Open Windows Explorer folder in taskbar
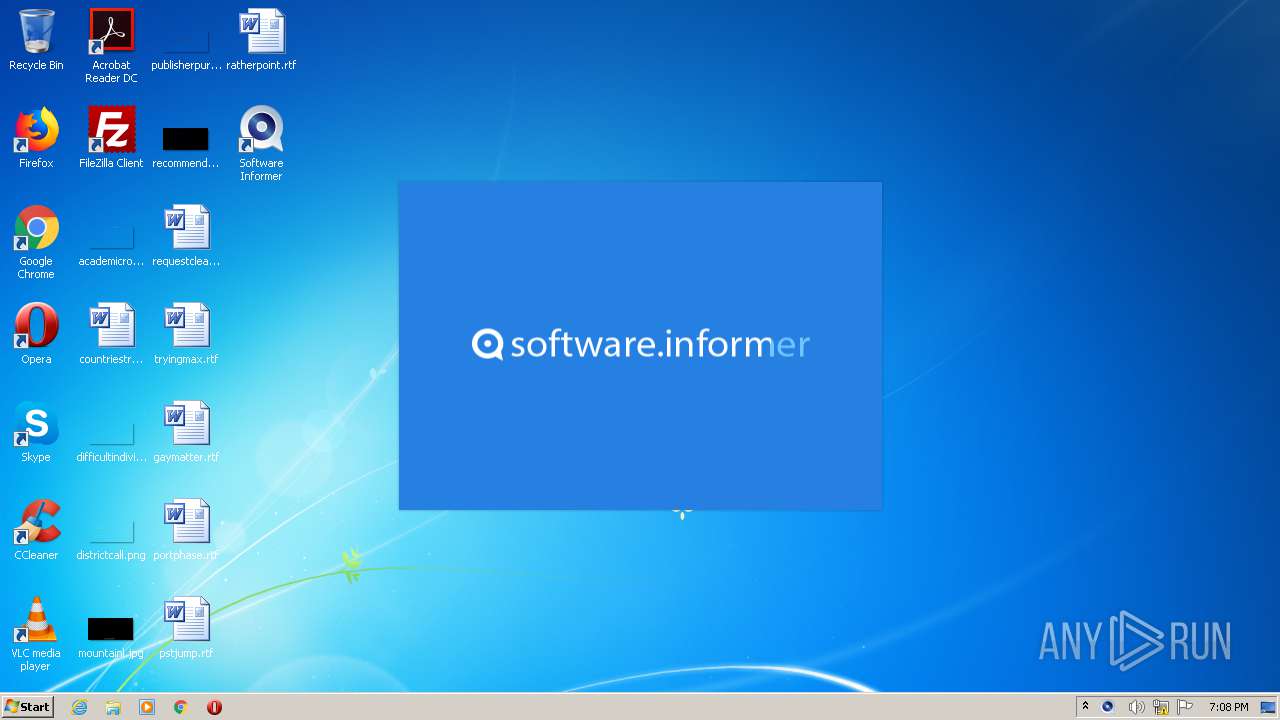 [113, 707]
